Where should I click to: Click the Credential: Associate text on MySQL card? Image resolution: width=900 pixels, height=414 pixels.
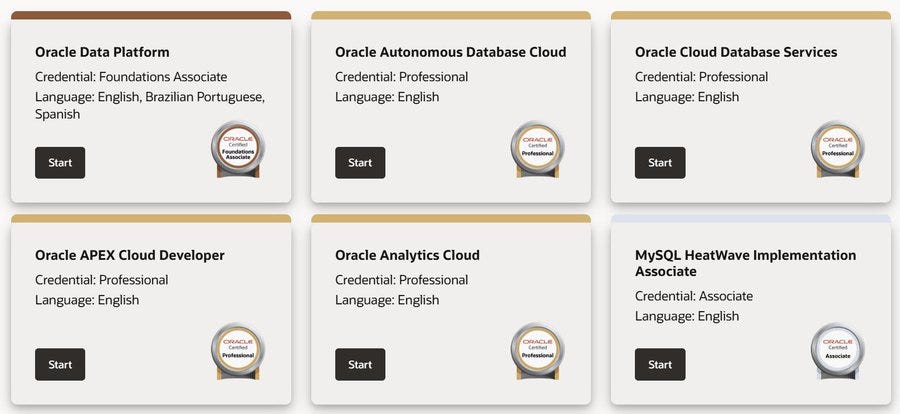click(x=694, y=296)
